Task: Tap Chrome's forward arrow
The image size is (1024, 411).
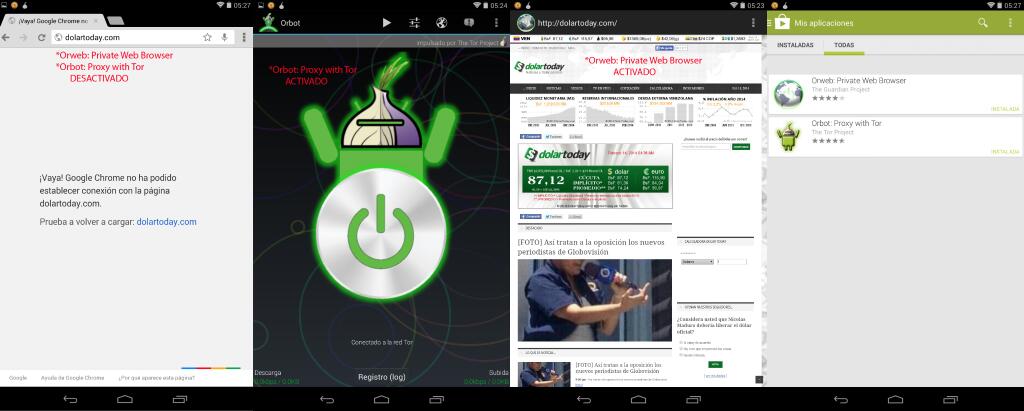Action: (23, 37)
